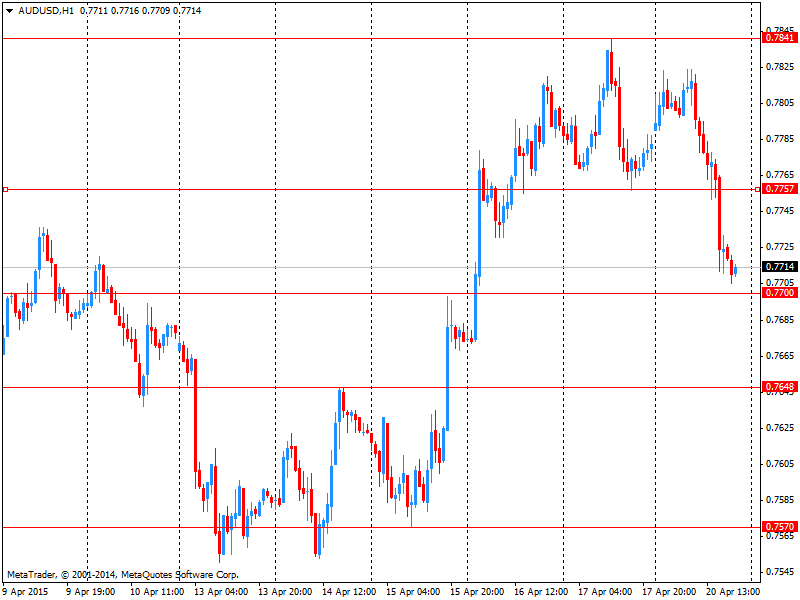Open the chart menu triangle beside AUDUSD,H1

pyautogui.click(x=9, y=11)
